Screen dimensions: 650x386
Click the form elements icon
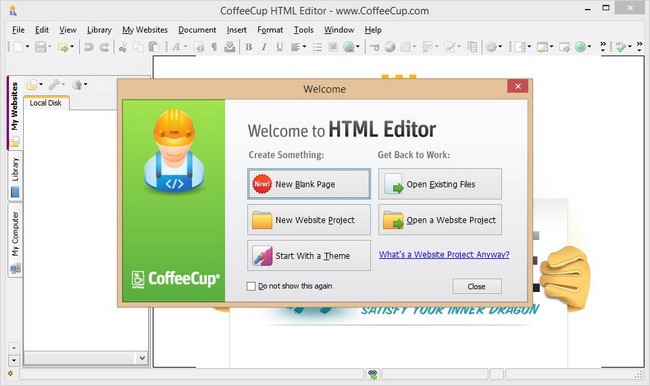pos(427,47)
